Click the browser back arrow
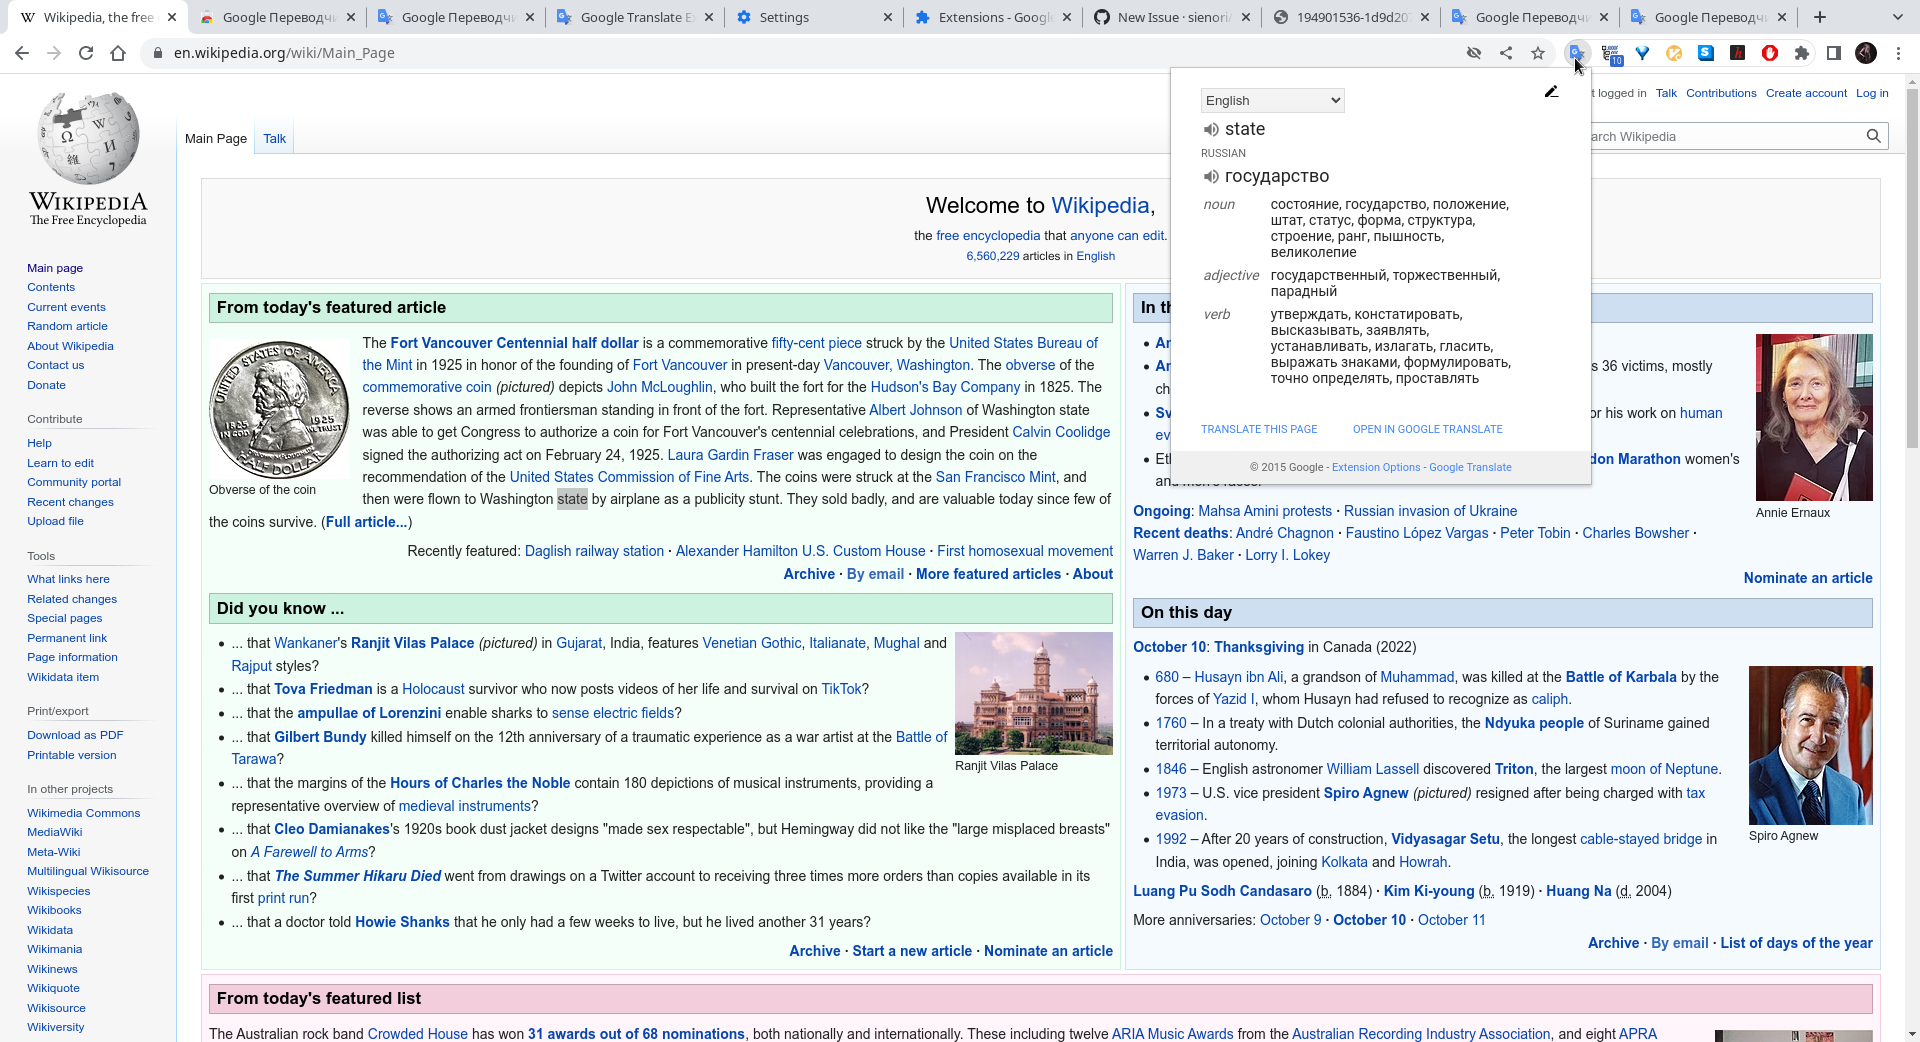 [22, 53]
